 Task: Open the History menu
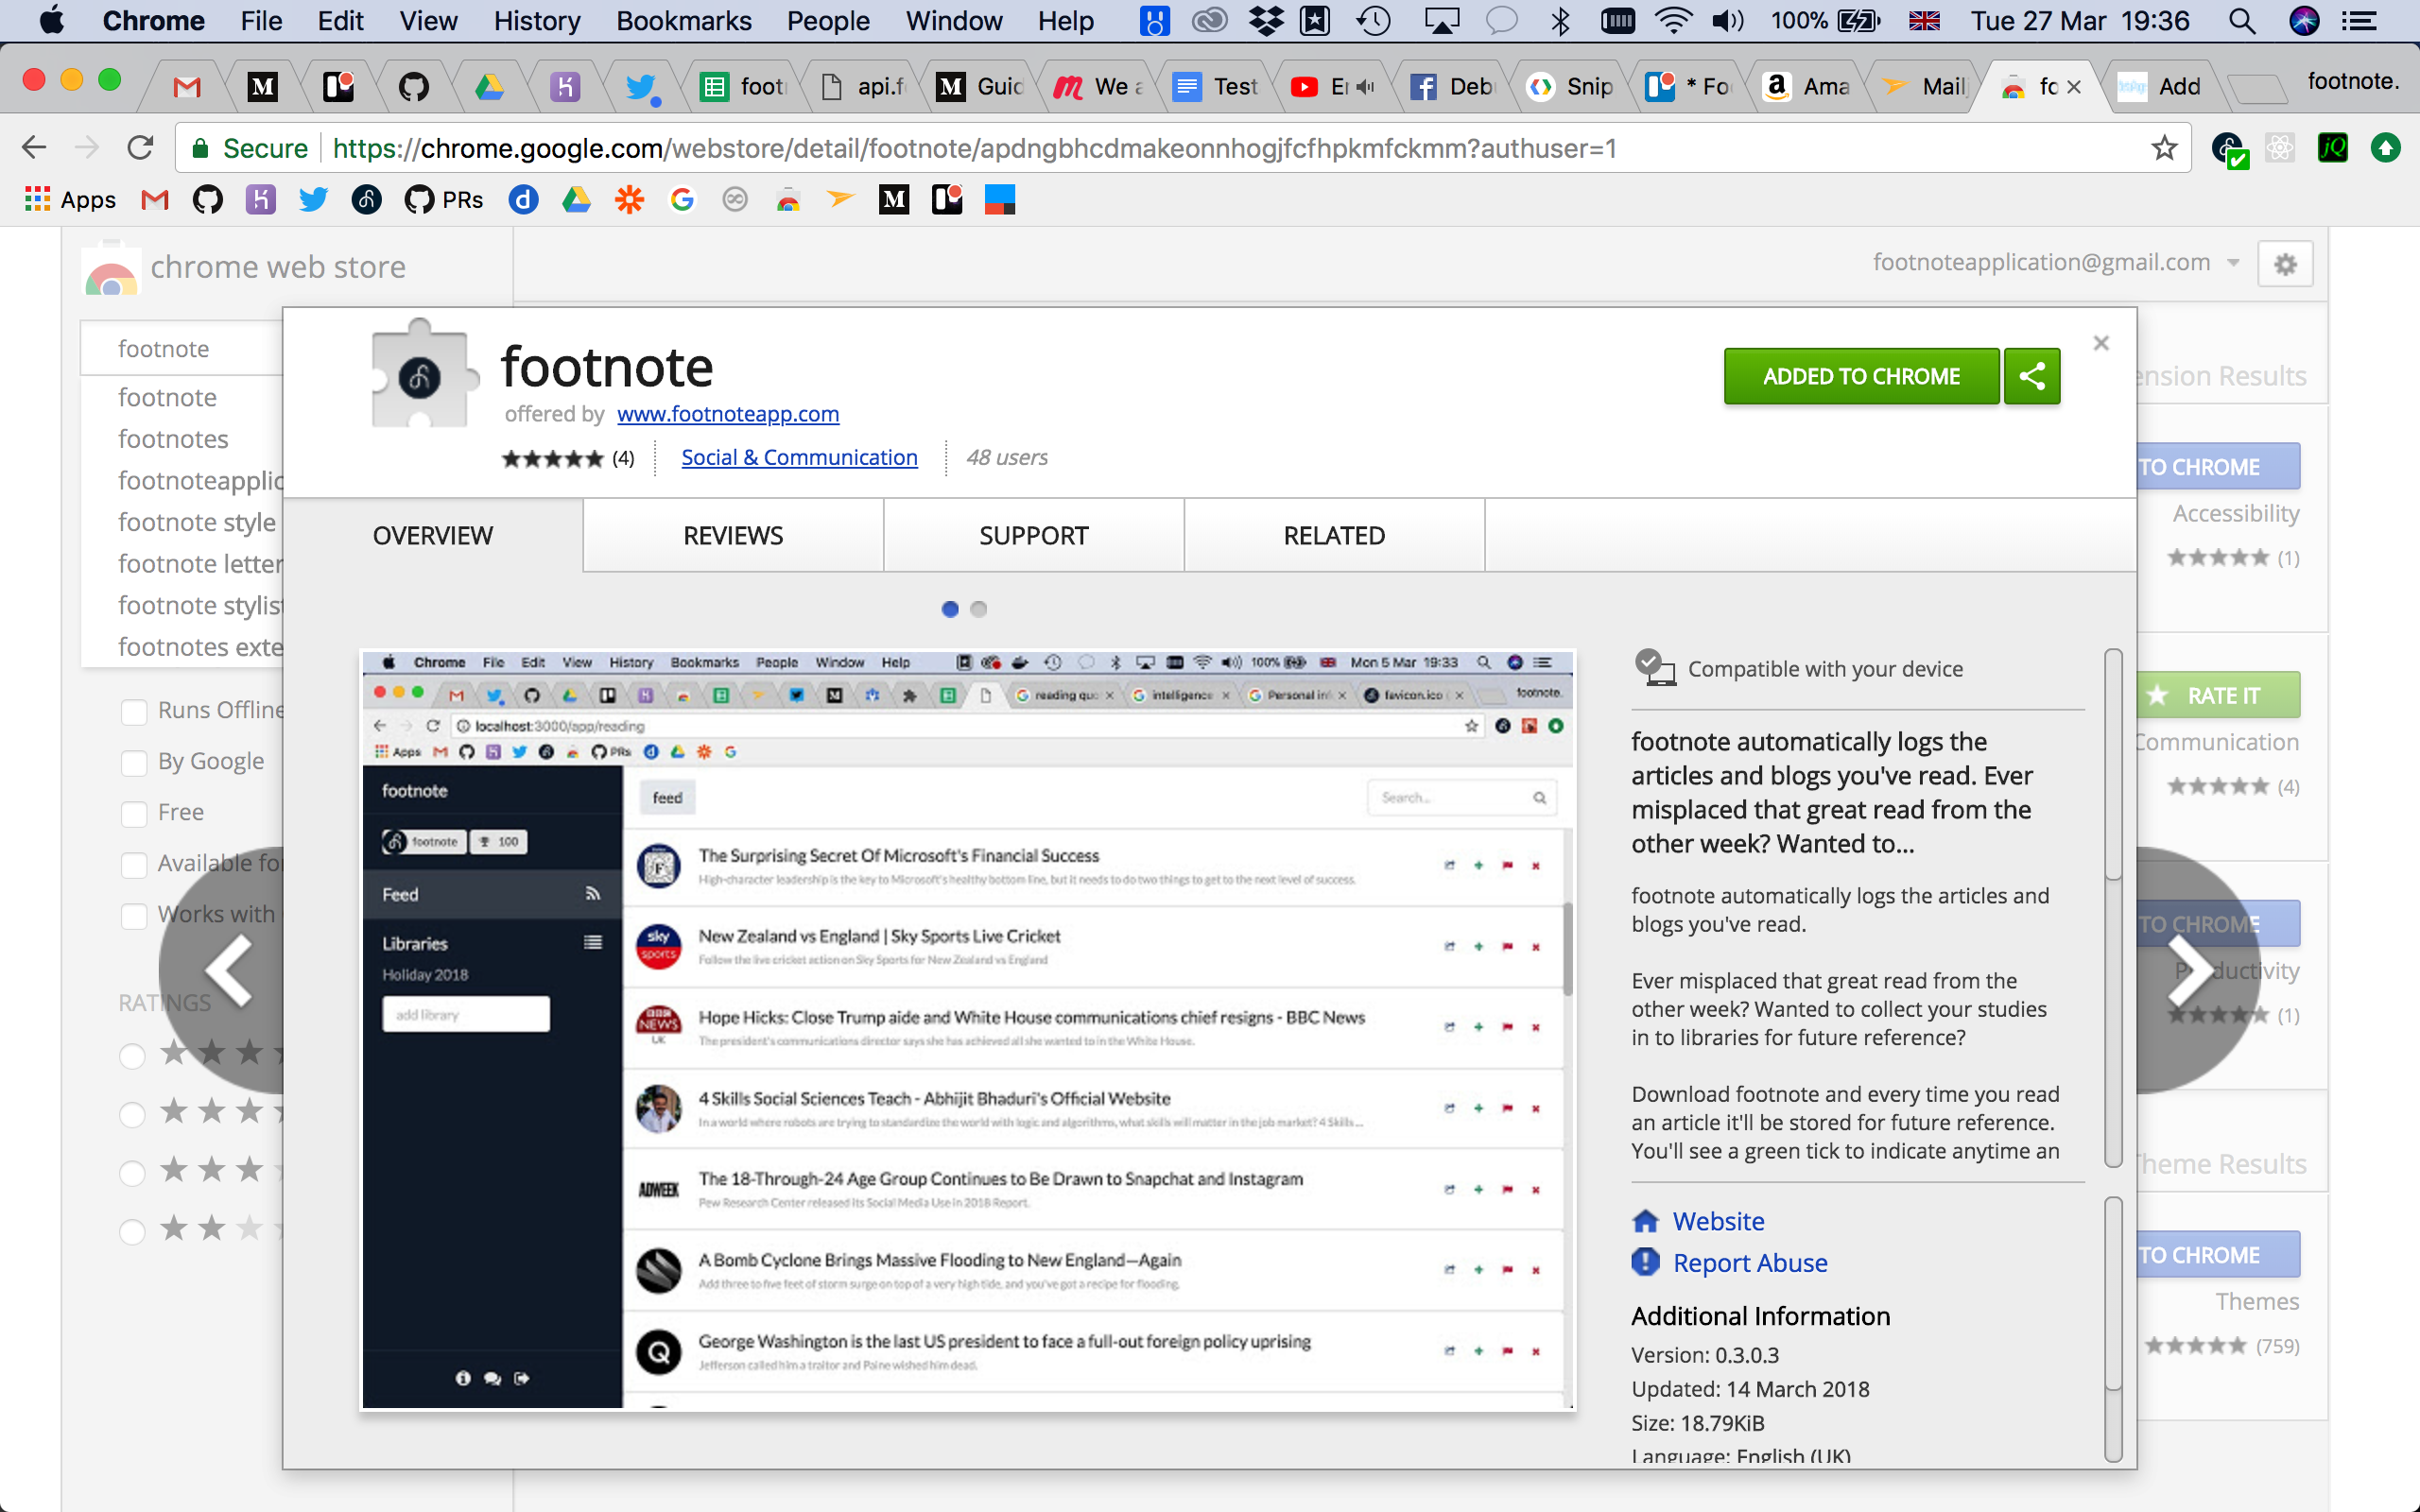[x=537, y=21]
